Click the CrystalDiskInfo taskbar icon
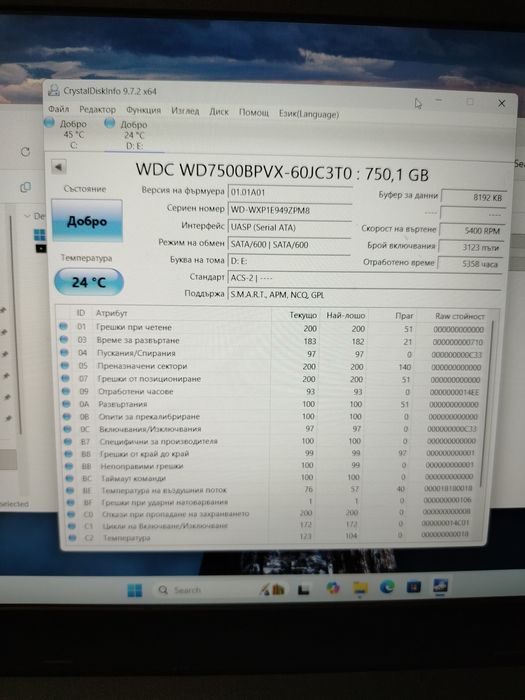Screen dimensions: 525x700 tap(441, 586)
